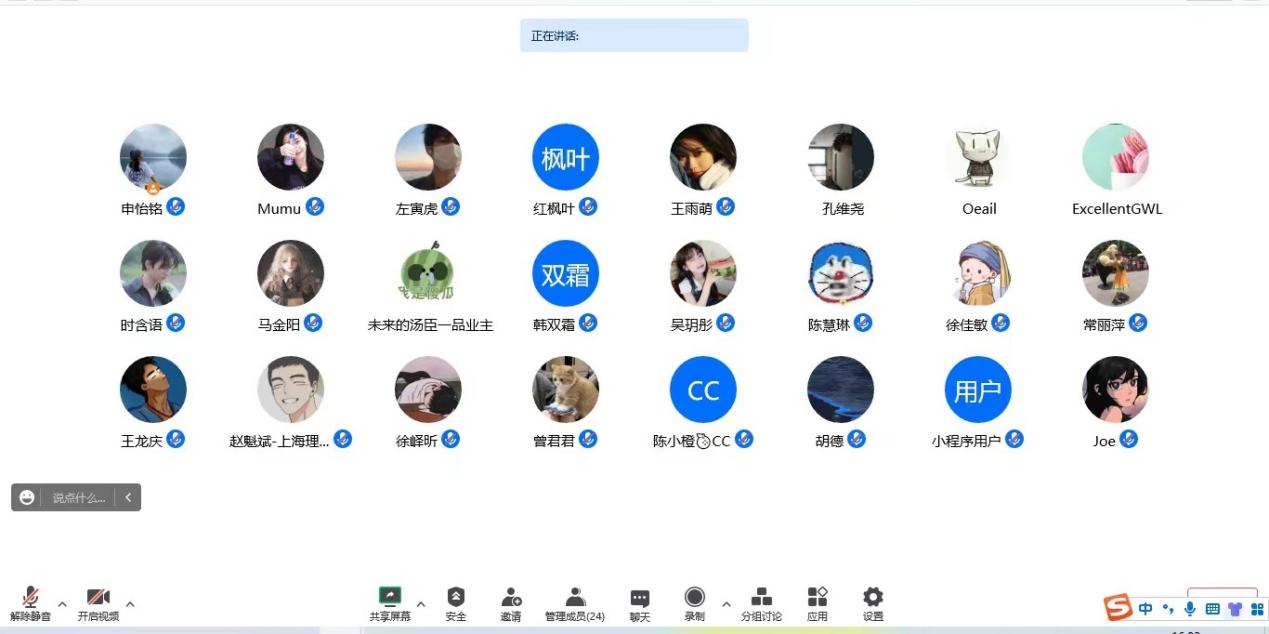Open the Apps (应用) icon
Viewport: 1269px width, 634px height.
coord(817,603)
